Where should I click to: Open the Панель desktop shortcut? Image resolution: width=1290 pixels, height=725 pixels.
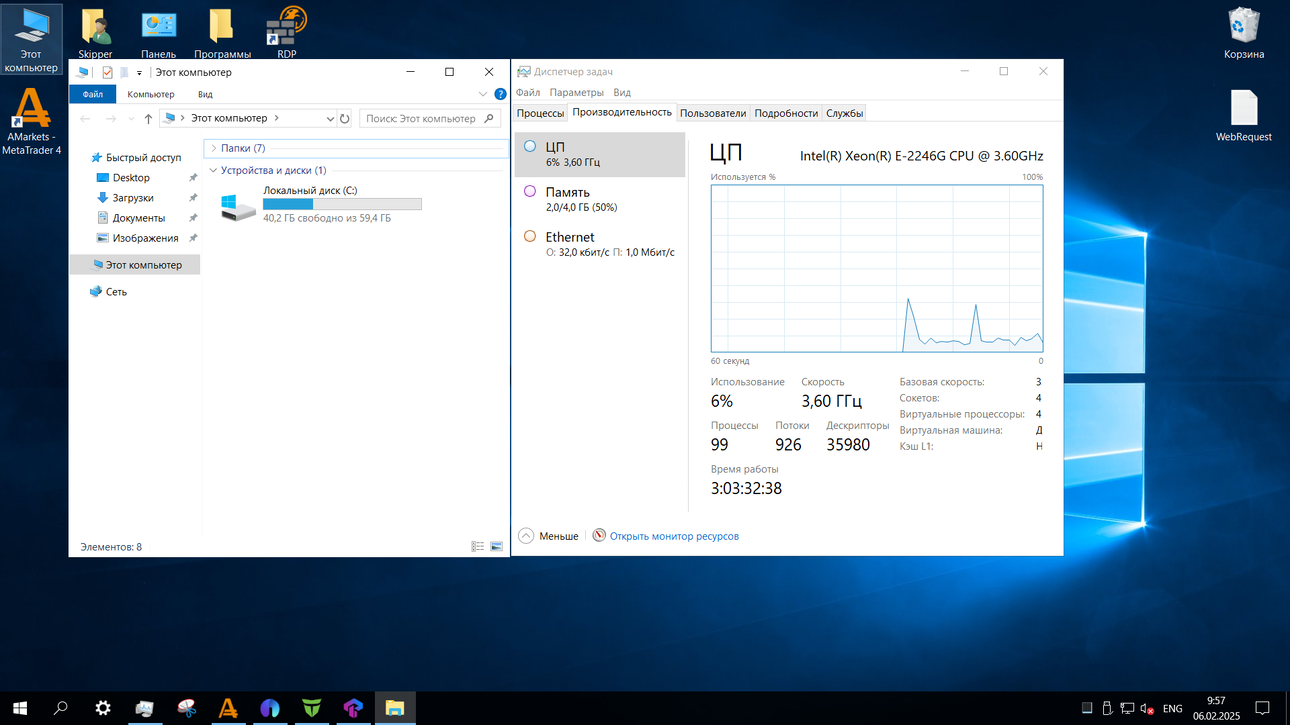(159, 34)
